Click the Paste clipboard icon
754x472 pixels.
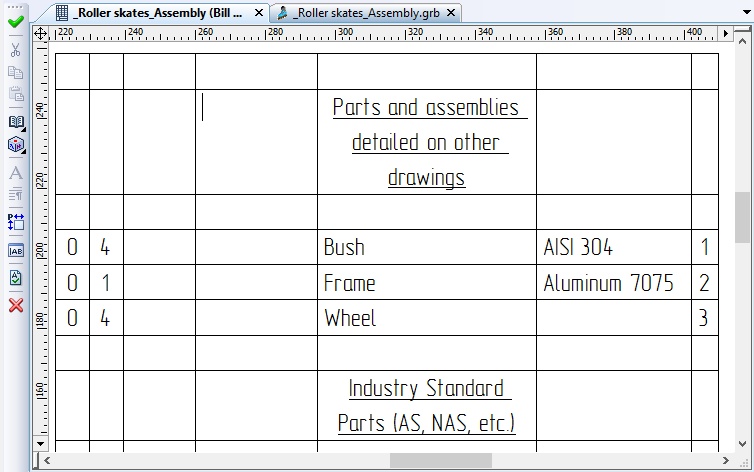pos(16,96)
